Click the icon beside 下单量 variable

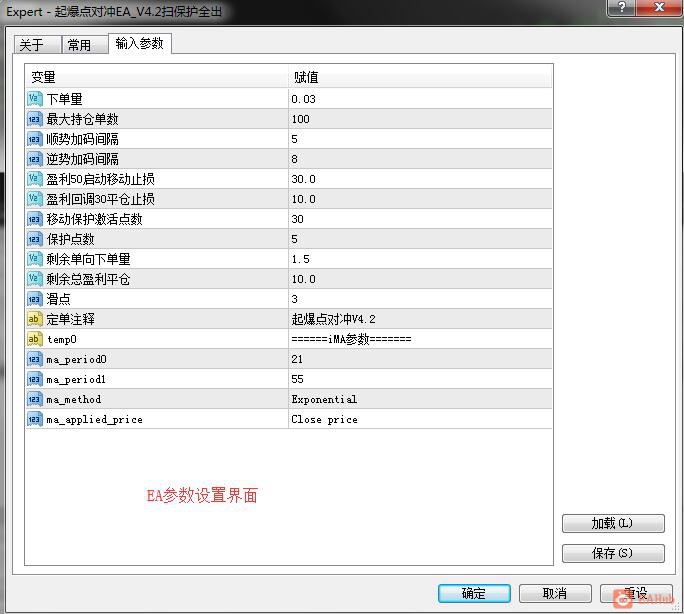click(x=34, y=99)
